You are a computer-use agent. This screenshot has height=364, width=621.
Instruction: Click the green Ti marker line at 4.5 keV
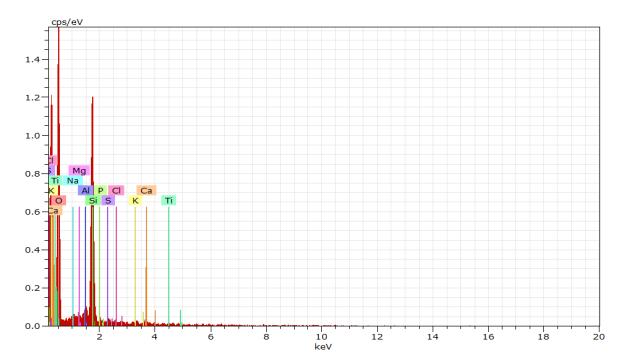pos(169,265)
